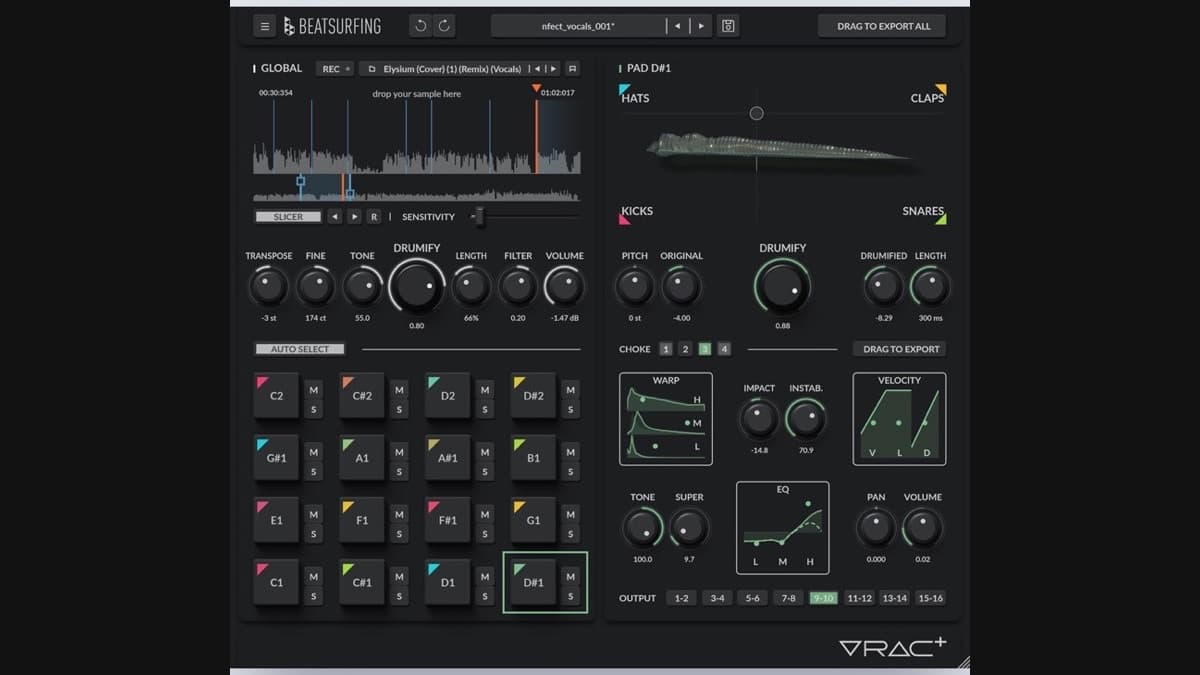Select choke group 3

705,349
